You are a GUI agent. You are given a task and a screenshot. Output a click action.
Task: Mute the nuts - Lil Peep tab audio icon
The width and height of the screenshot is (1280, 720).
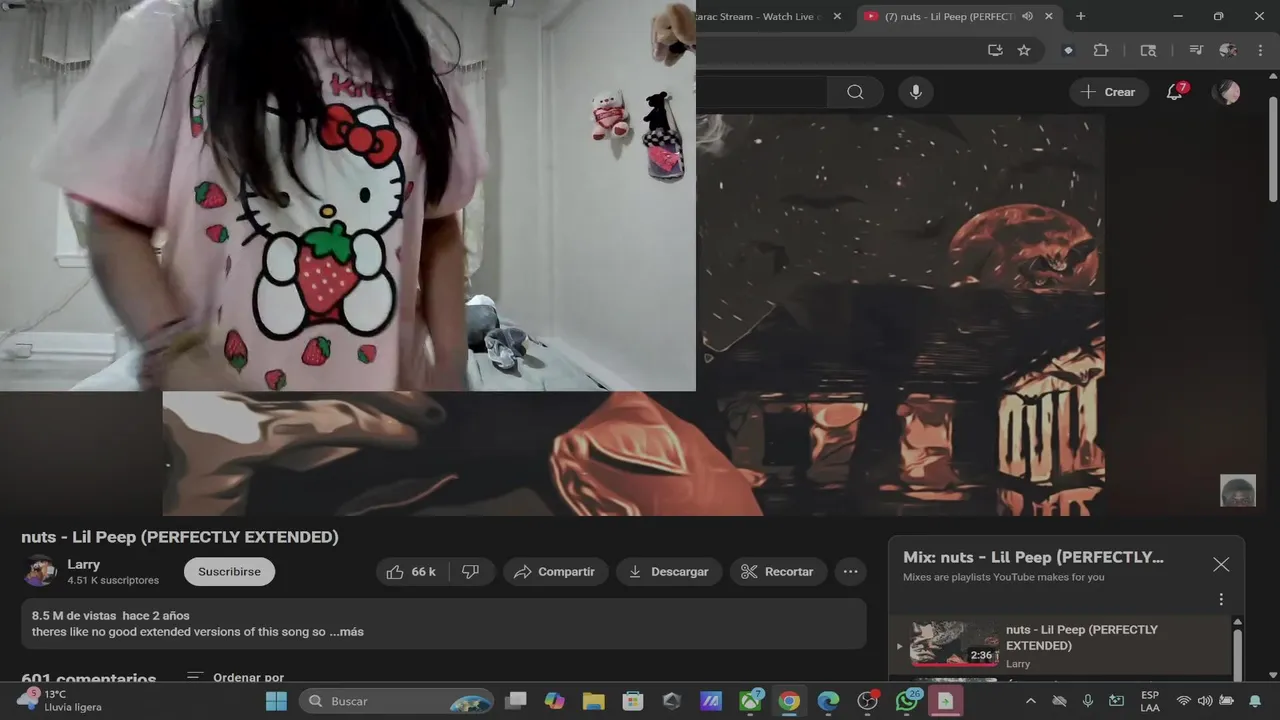click(x=1027, y=16)
